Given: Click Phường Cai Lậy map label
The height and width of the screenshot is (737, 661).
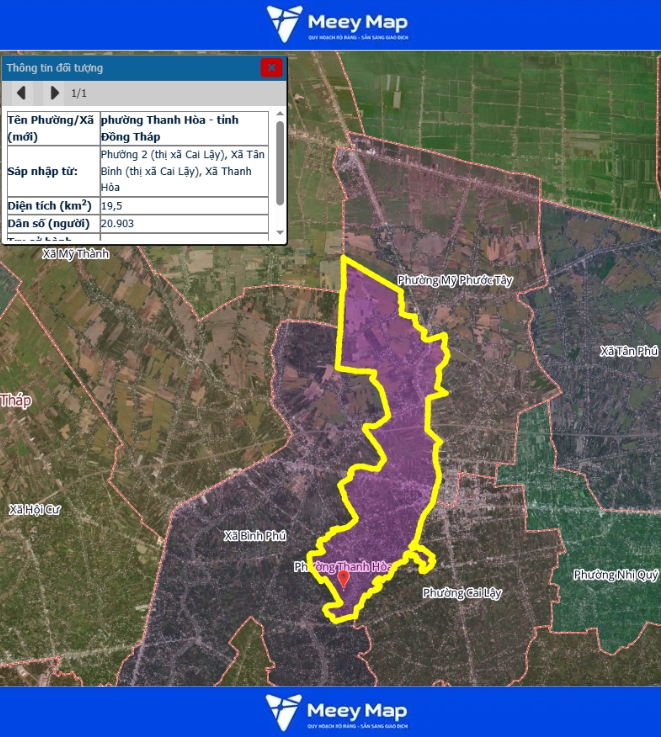Looking at the screenshot, I should click(x=461, y=593).
